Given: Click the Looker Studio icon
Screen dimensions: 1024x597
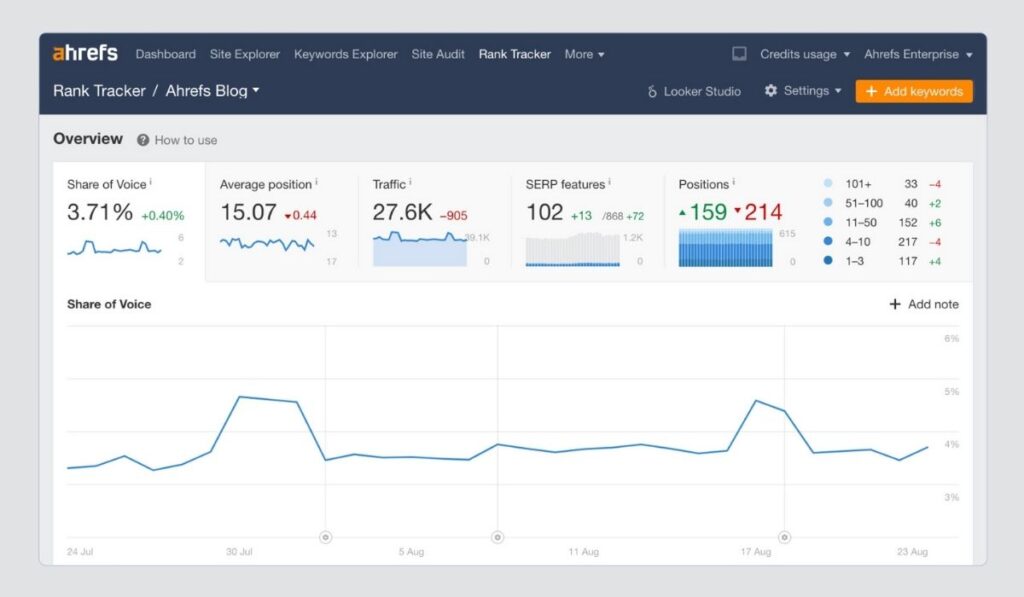Looking at the screenshot, I should (x=652, y=91).
